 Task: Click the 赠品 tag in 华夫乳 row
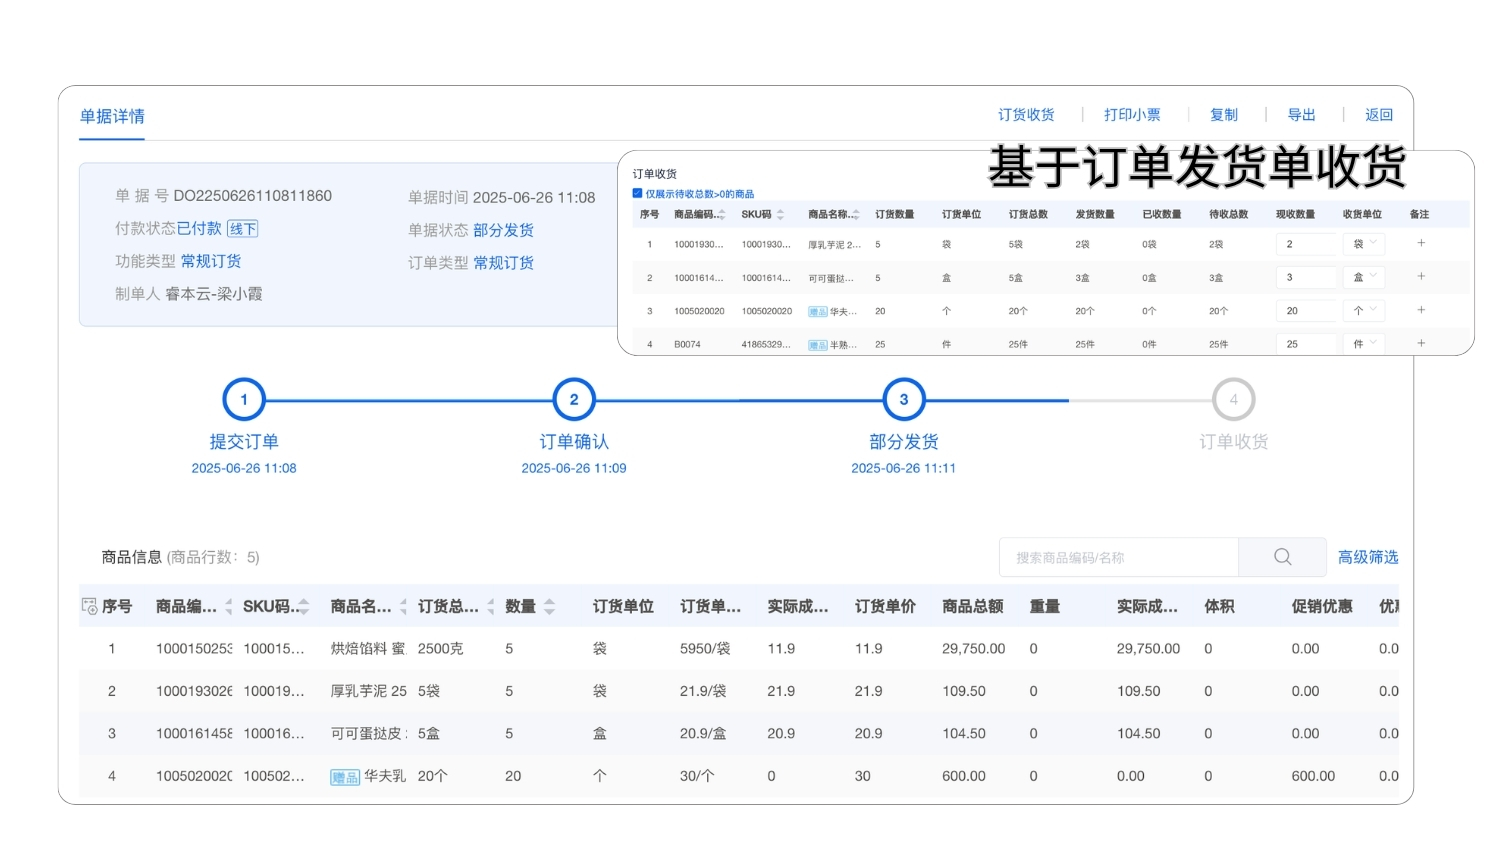pyautogui.click(x=345, y=777)
